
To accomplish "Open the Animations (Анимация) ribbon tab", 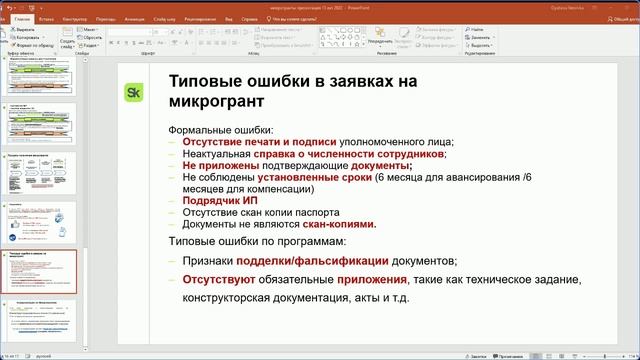I will click(134, 19).
